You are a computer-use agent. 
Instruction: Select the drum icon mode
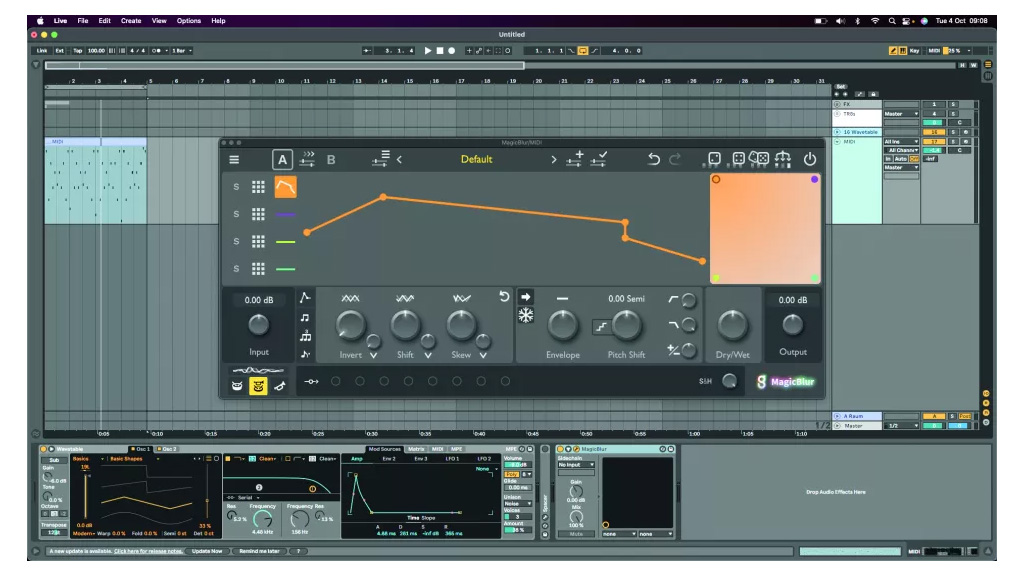point(237,387)
